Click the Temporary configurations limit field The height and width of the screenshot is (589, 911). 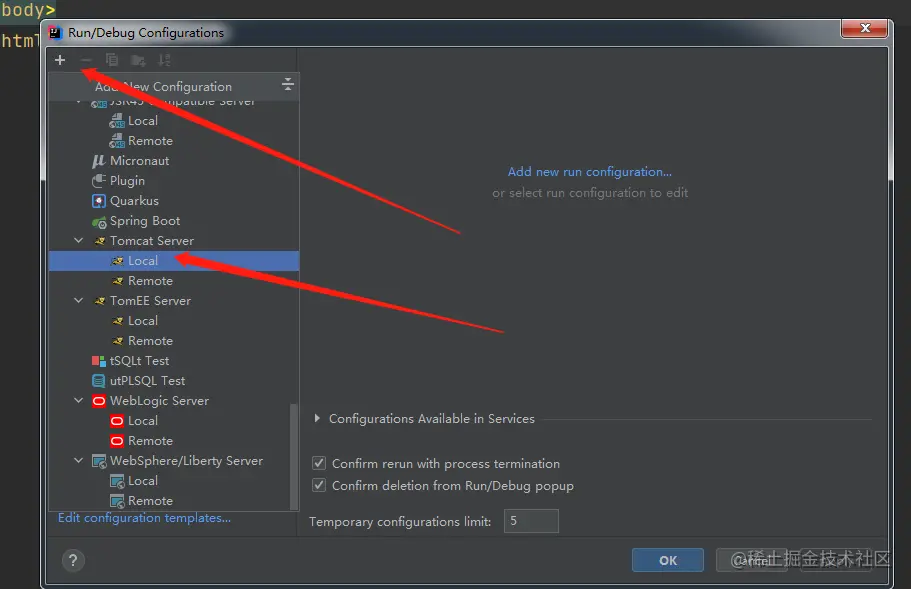[531, 521]
